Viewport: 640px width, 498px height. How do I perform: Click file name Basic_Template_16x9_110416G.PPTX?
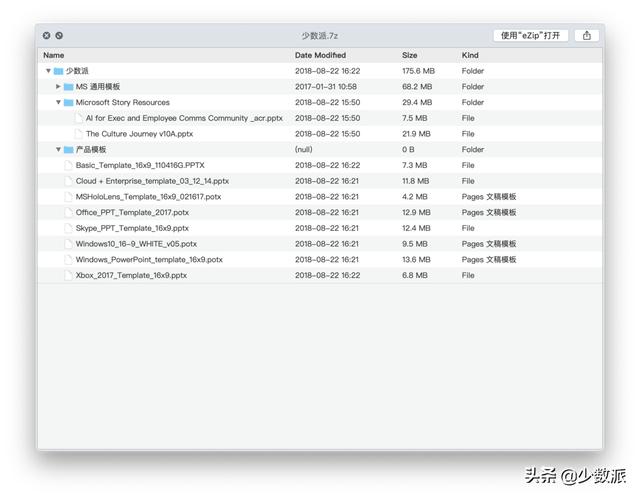tap(140, 165)
